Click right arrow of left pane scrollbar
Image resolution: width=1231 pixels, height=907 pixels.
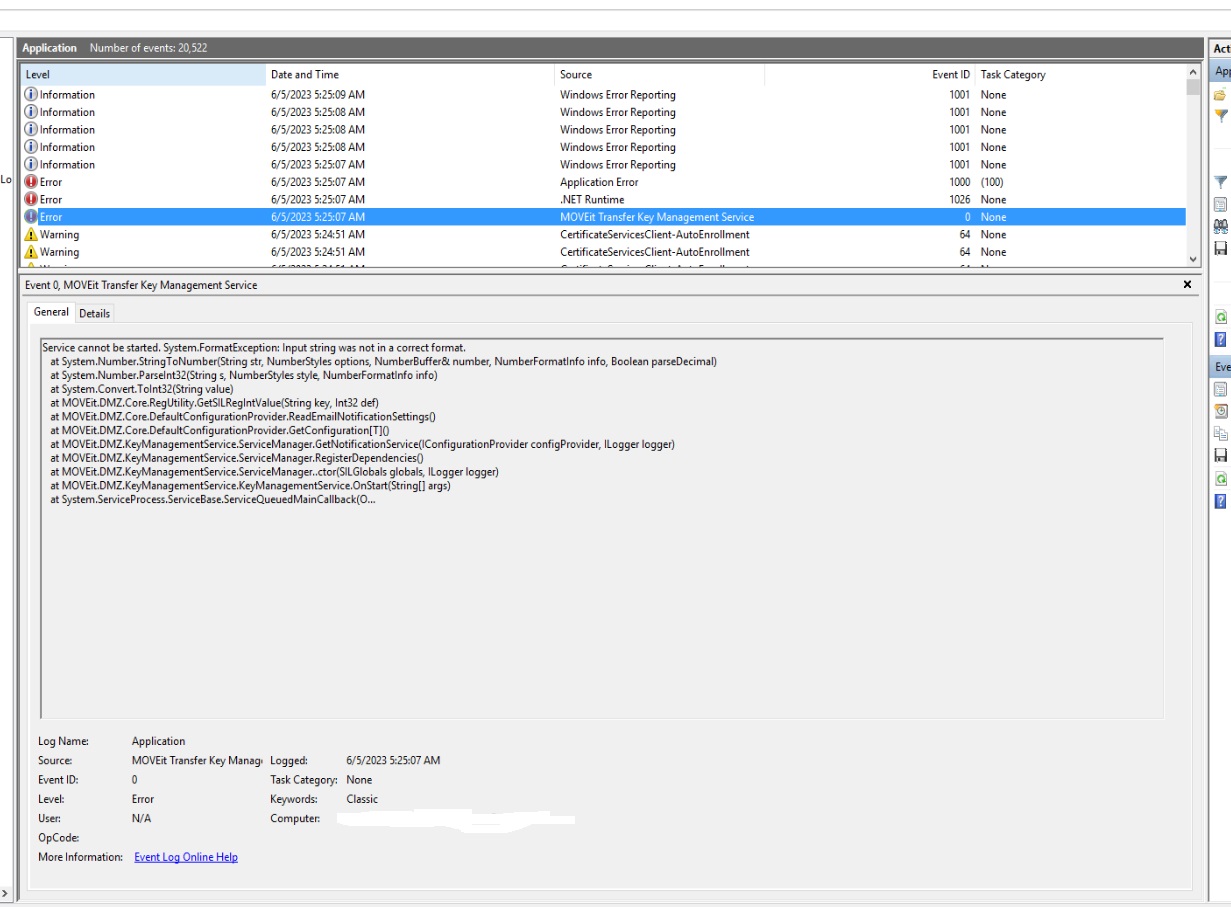point(7,893)
